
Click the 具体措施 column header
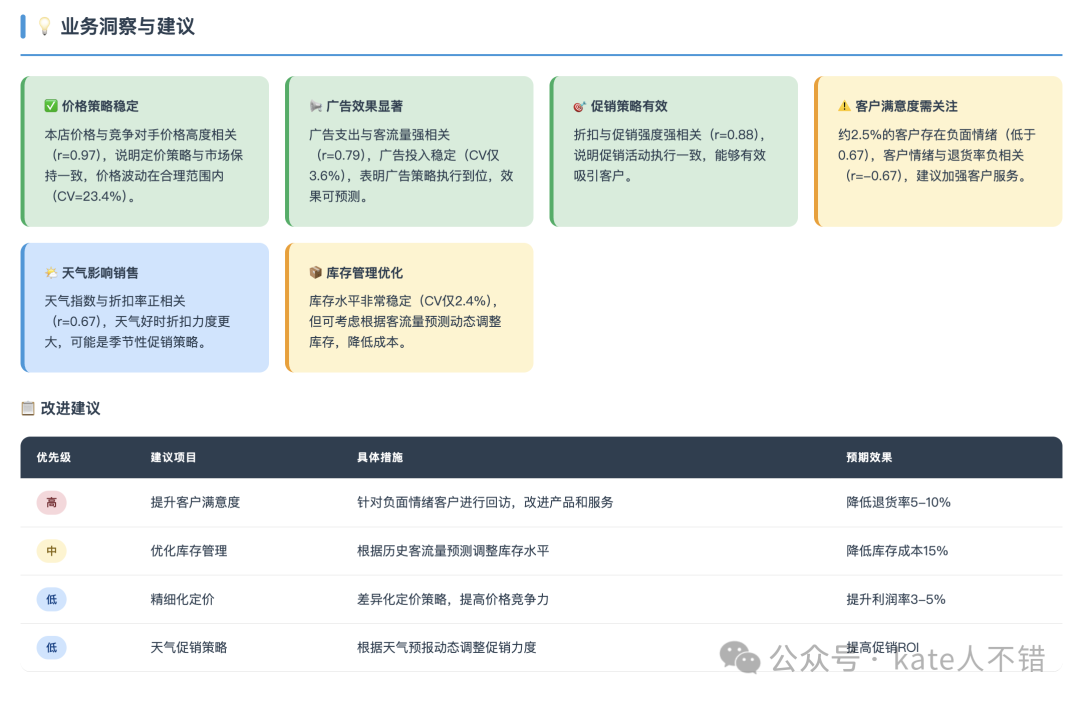point(379,457)
